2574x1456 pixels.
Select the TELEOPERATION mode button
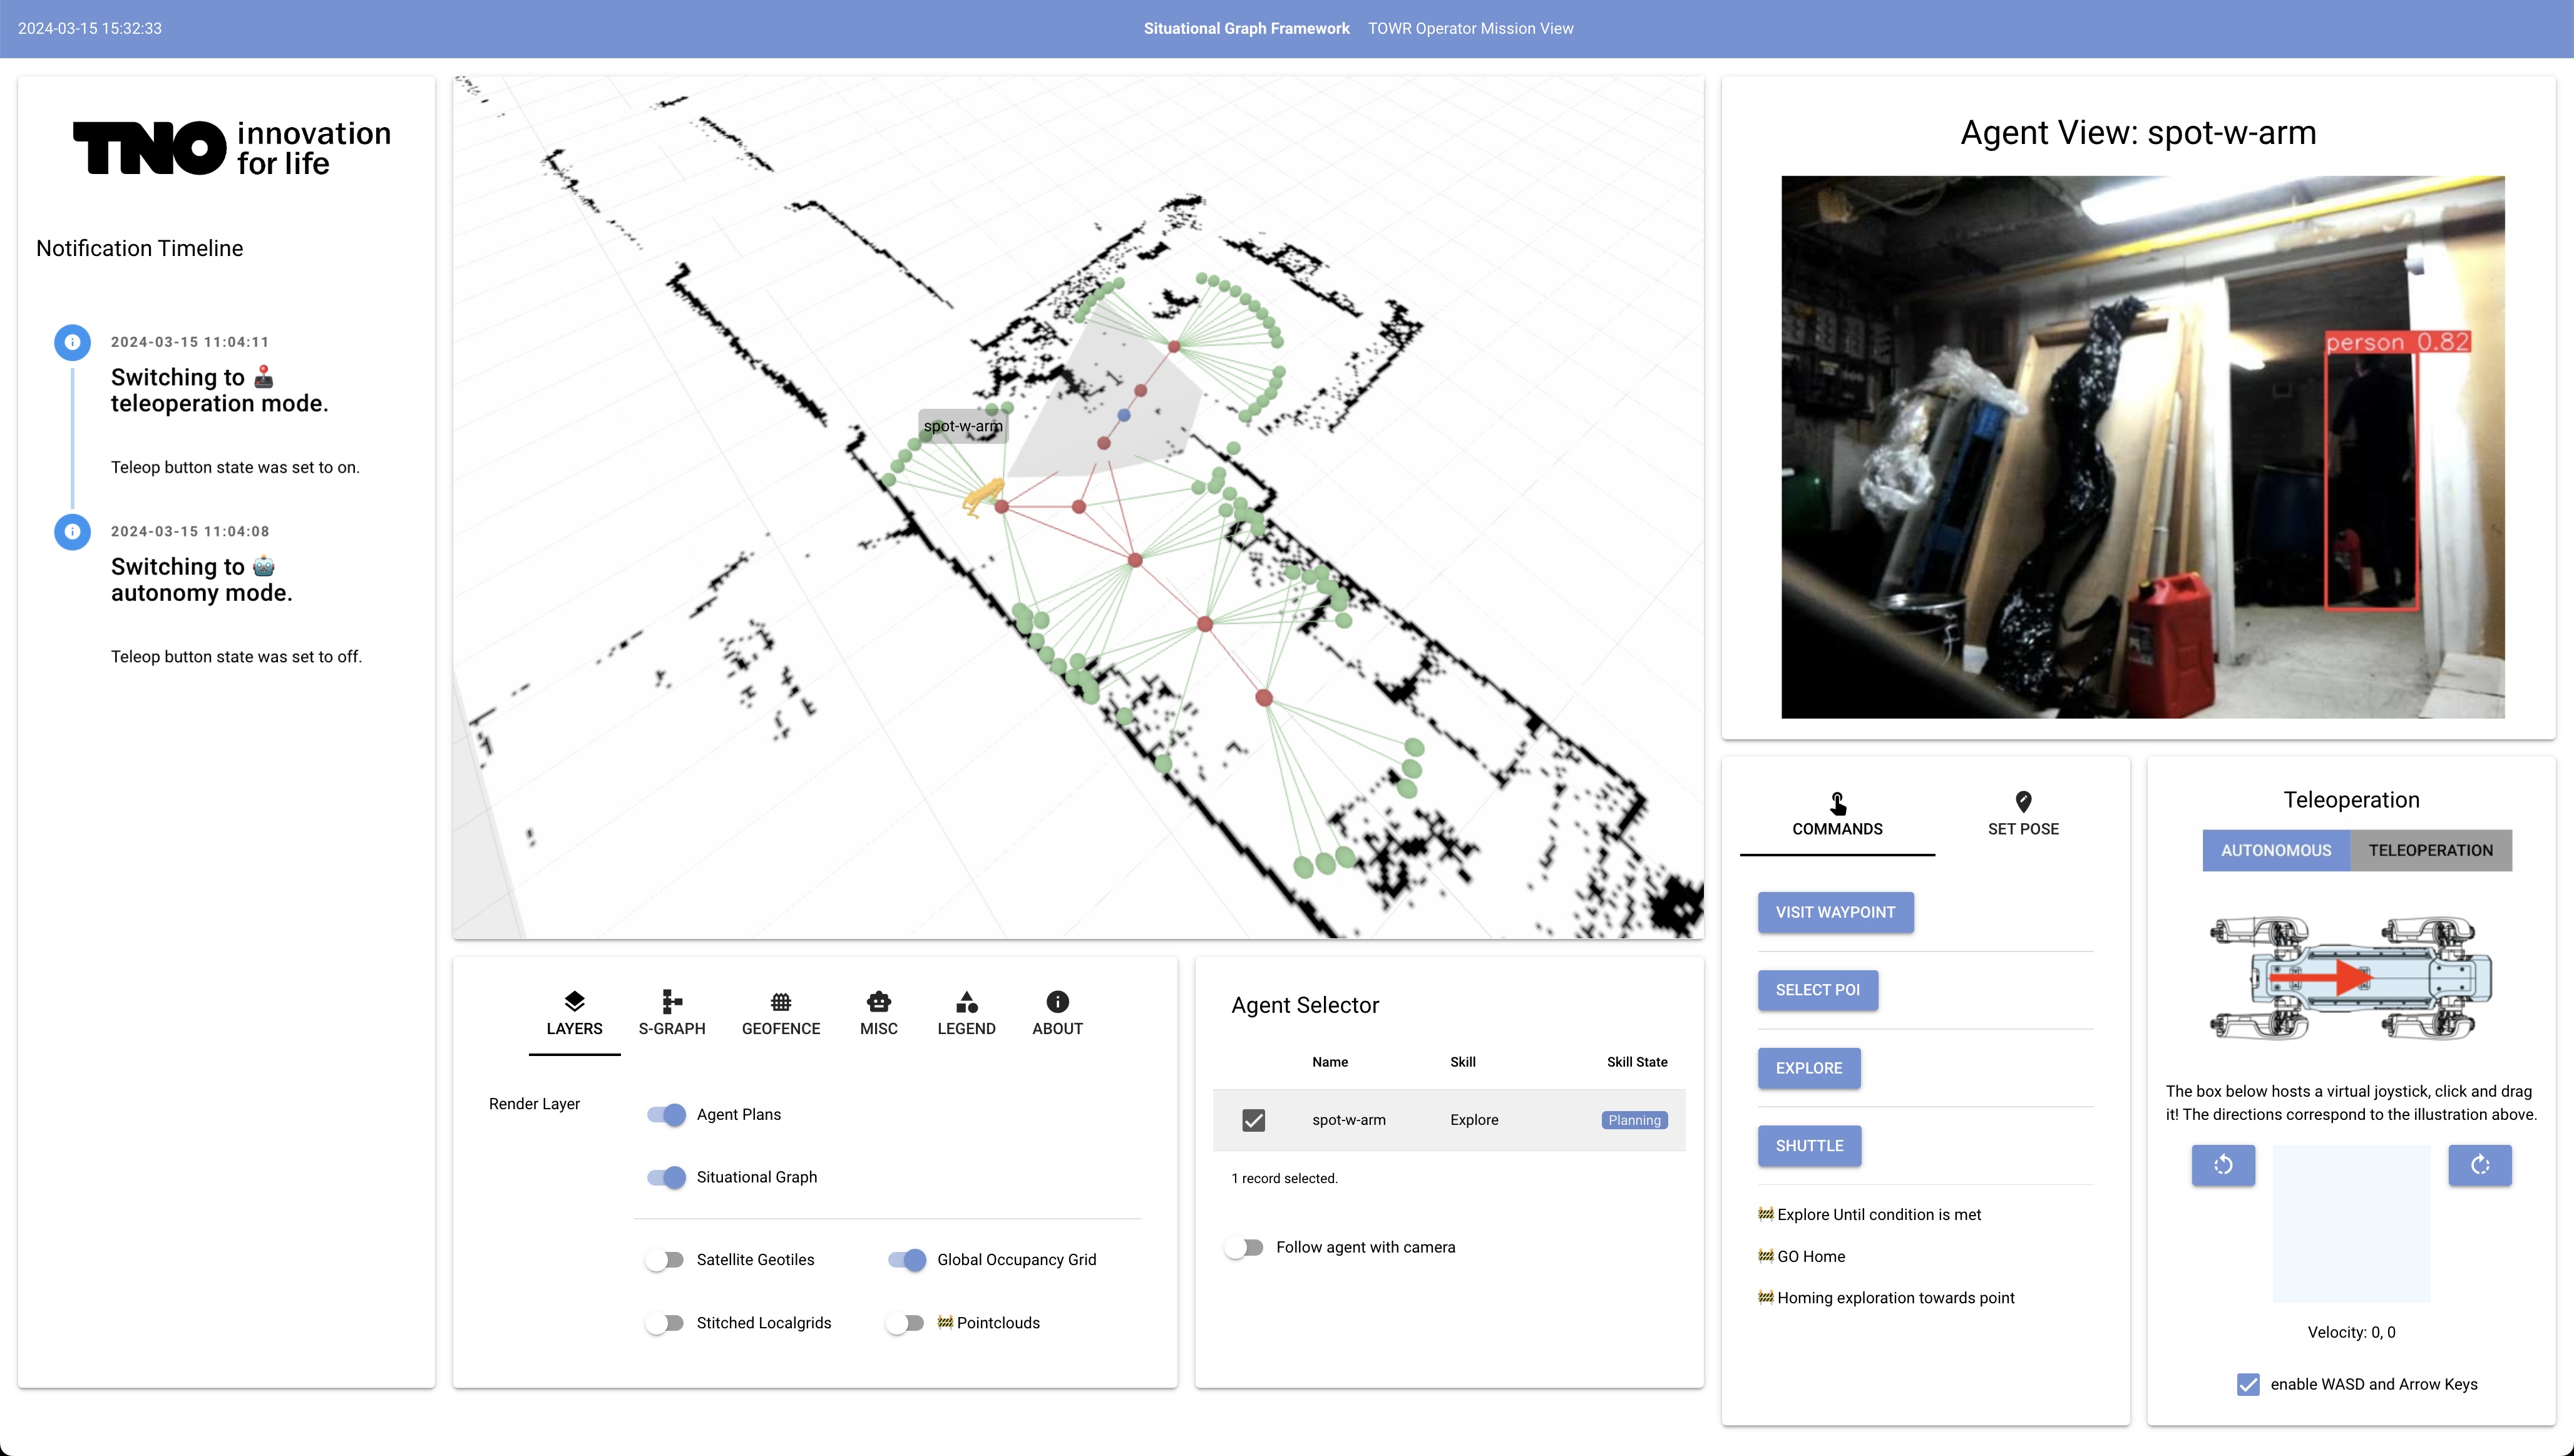pos(2430,850)
